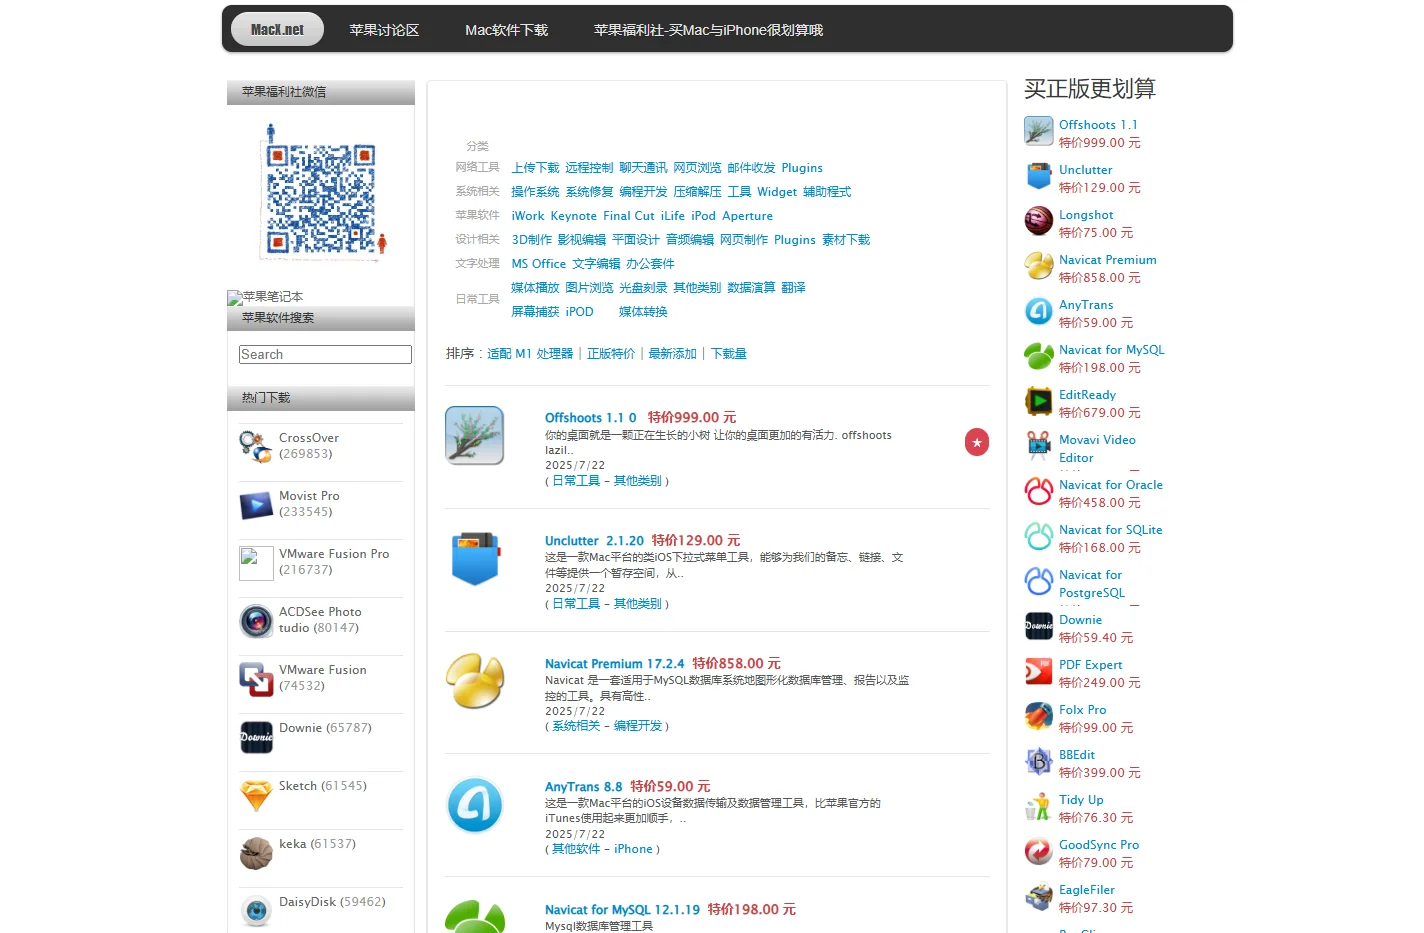This screenshot has width=1424, height=933.
Task: Open the Offshoots tree icon in main list
Action: (474, 435)
